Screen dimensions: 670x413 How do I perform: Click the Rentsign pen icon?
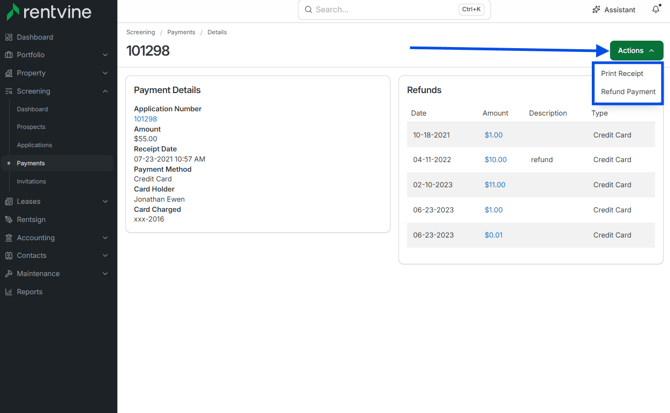tap(9, 220)
